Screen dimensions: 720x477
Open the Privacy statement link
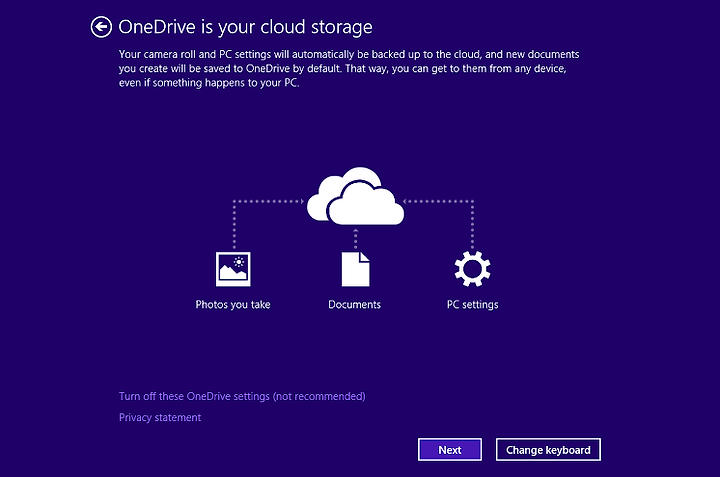pos(160,417)
